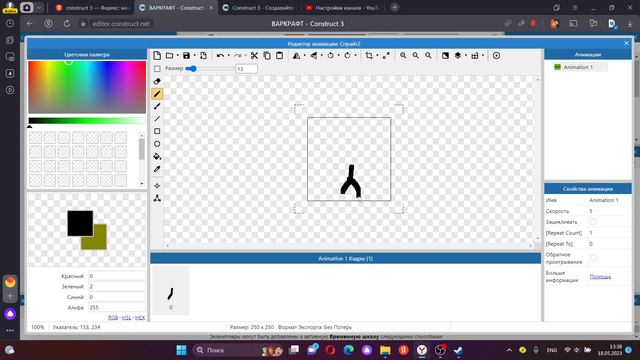Image resolution: width=640 pixels, height=360 pixels.
Task: Open the dropdown next to the flip icon
Action: [x=322, y=56]
